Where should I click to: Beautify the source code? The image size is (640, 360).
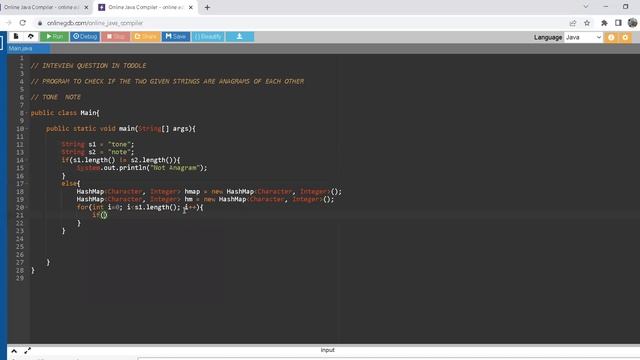[x=208, y=37]
